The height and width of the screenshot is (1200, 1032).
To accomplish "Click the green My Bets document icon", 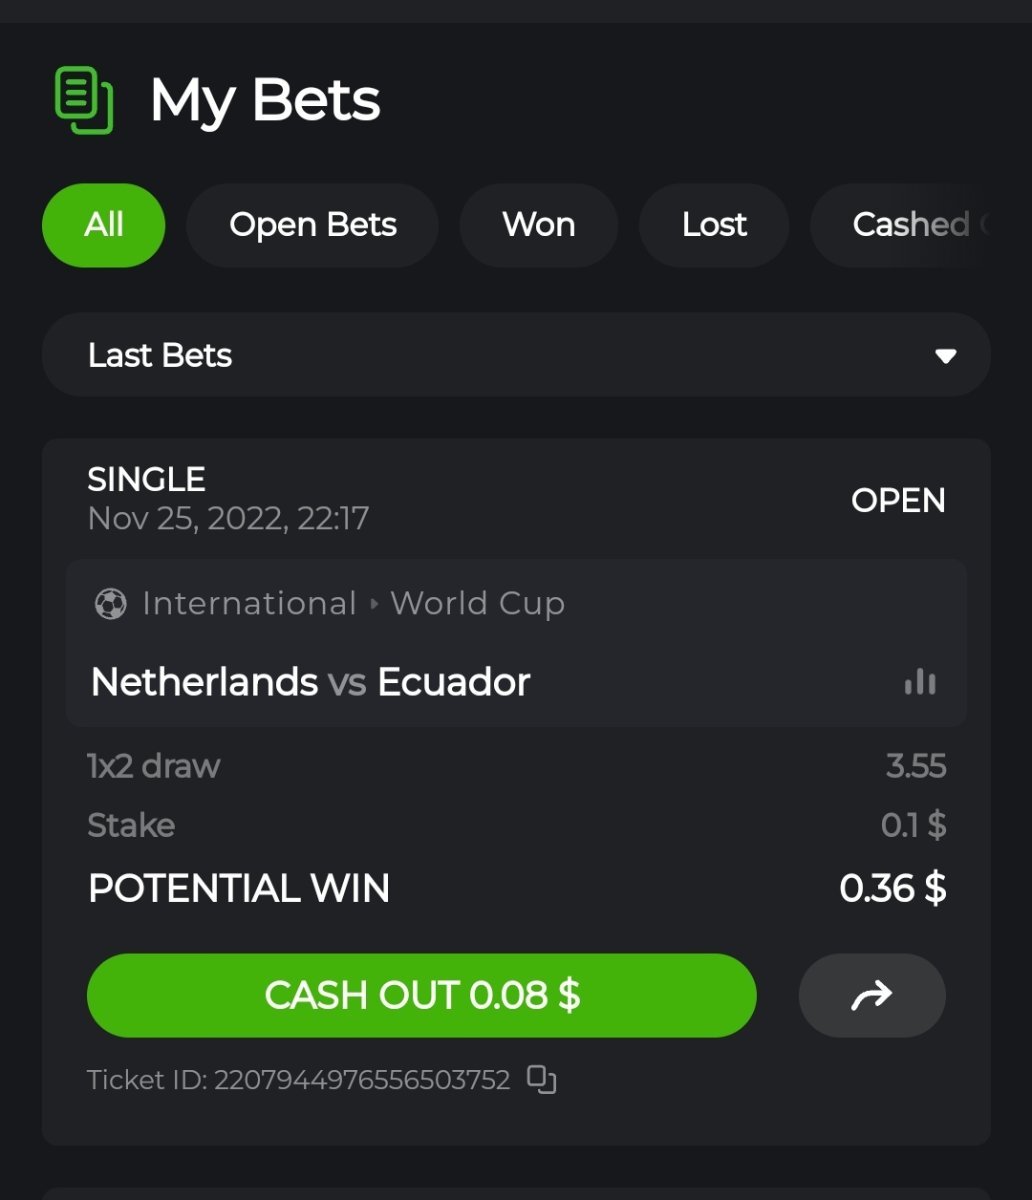I will (84, 100).
